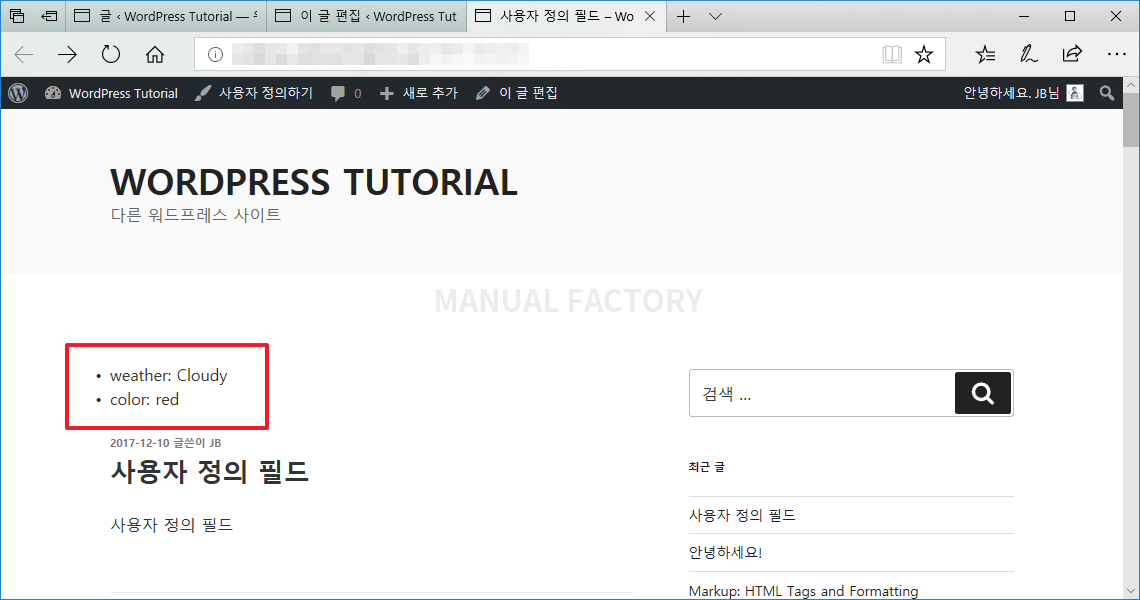Open admin bar search magnifier

(x=1107, y=93)
